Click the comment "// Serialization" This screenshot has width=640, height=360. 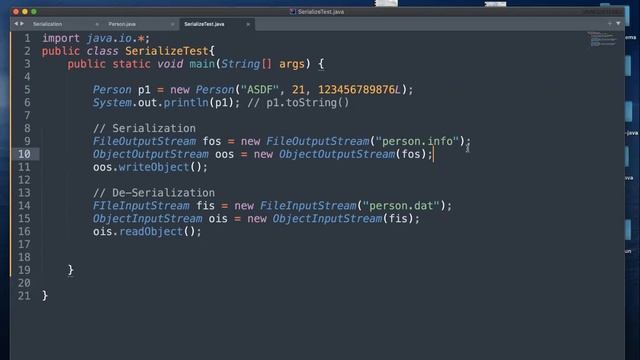pyautogui.click(x=144, y=128)
